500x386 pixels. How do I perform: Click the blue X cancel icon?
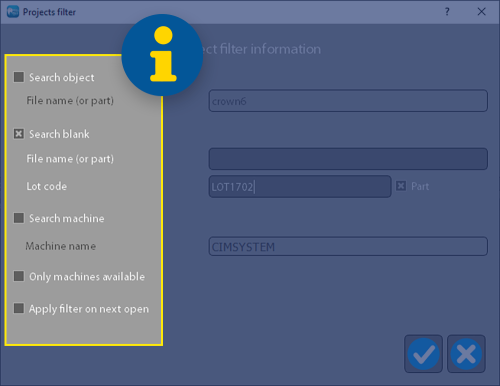(x=466, y=354)
